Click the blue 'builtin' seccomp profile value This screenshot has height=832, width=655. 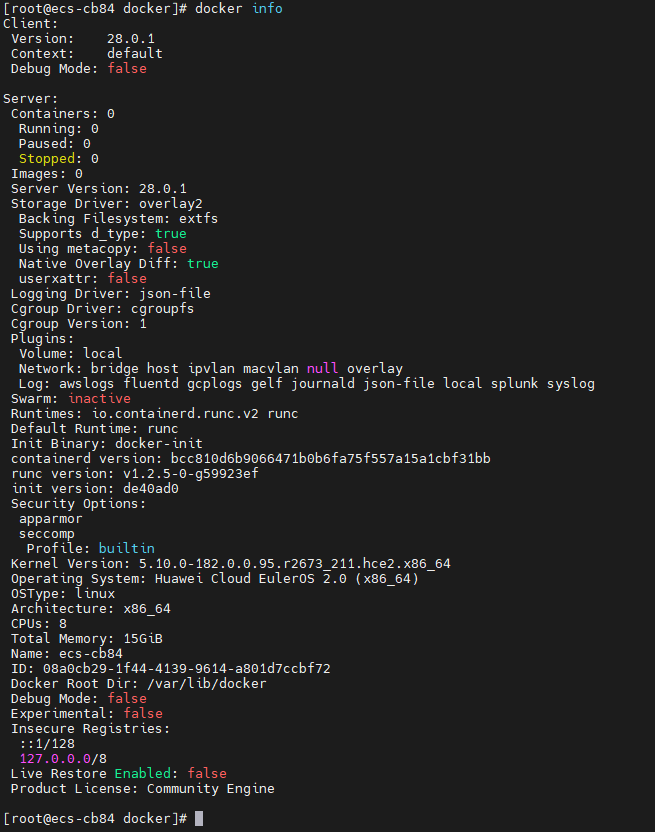pos(127,548)
